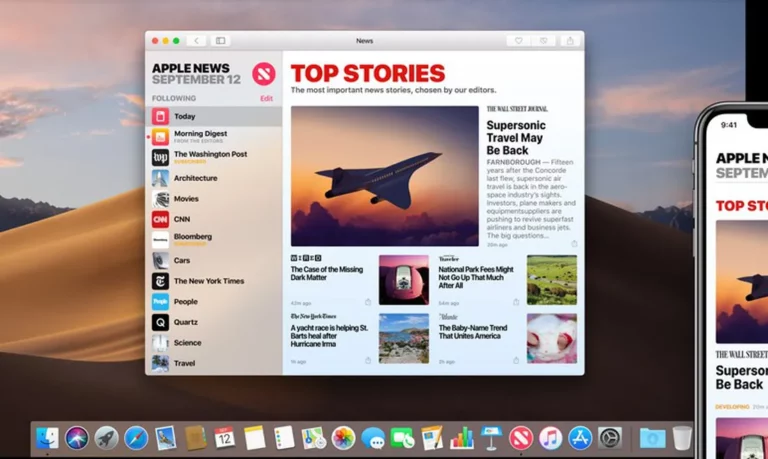Open the Quartz channel
This screenshot has height=459, width=768.
tap(214, 322)
